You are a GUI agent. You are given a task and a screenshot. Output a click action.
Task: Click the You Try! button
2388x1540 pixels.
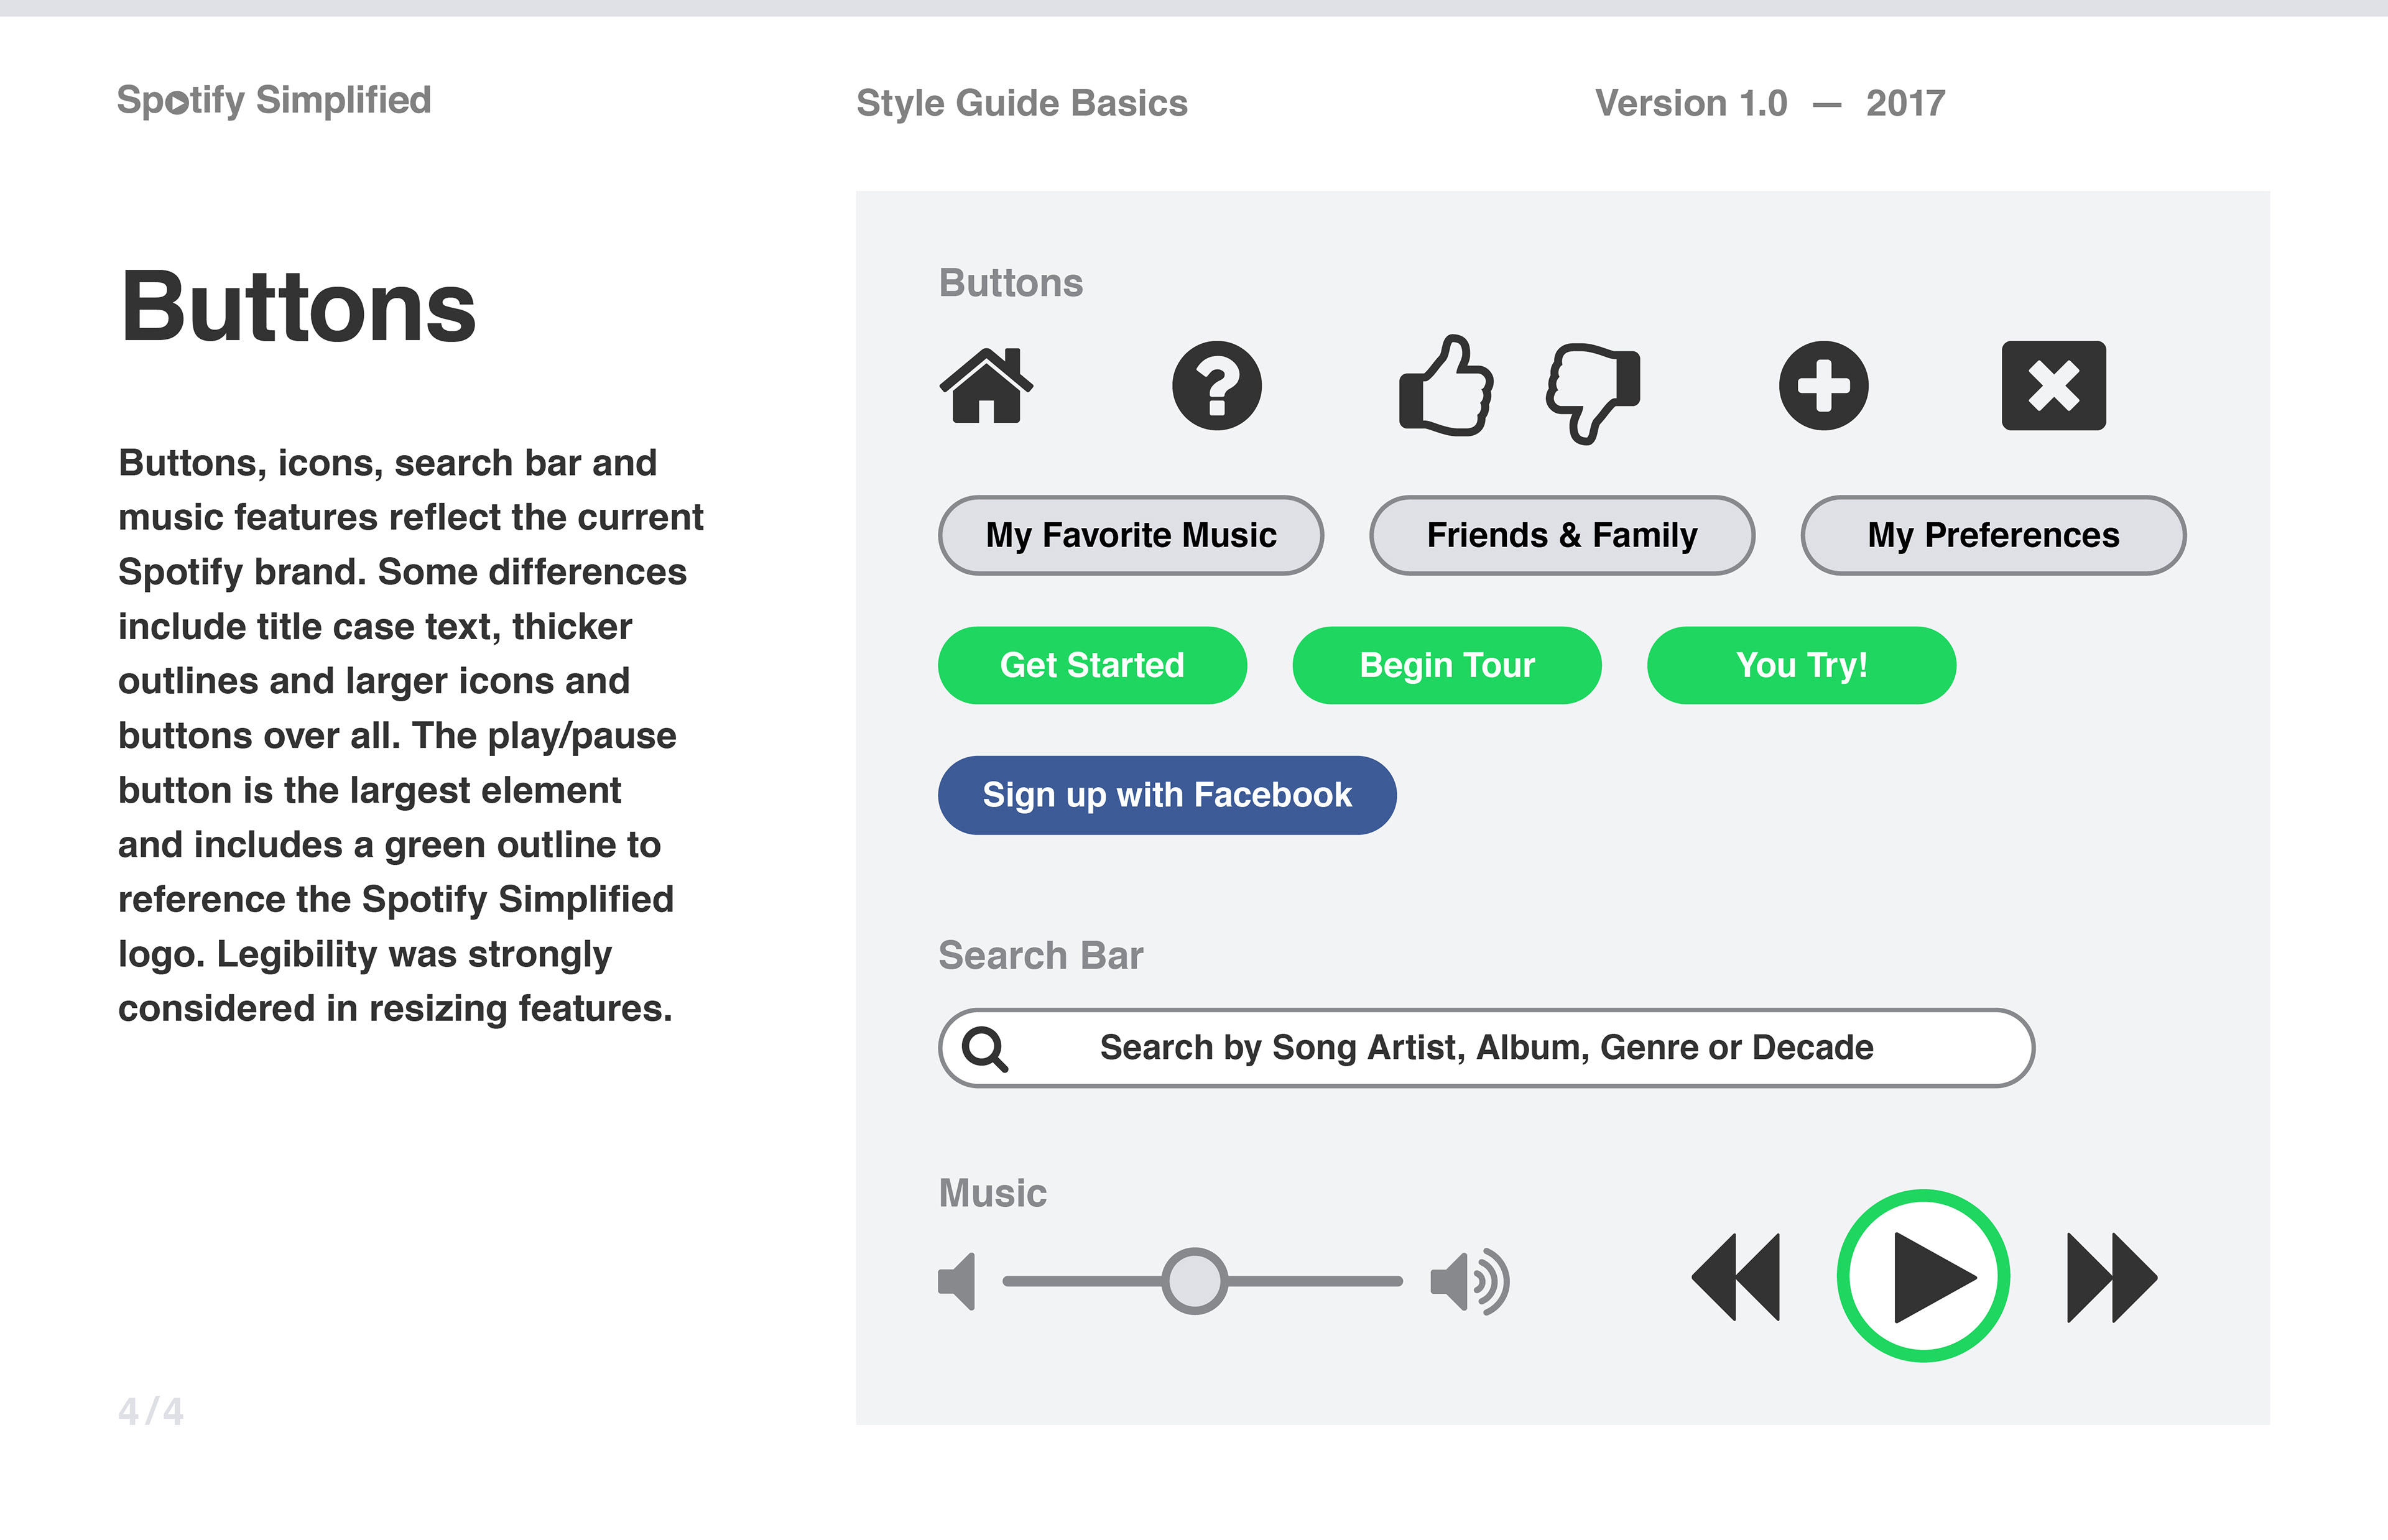pyautogui.click(x=1802, y=665)
